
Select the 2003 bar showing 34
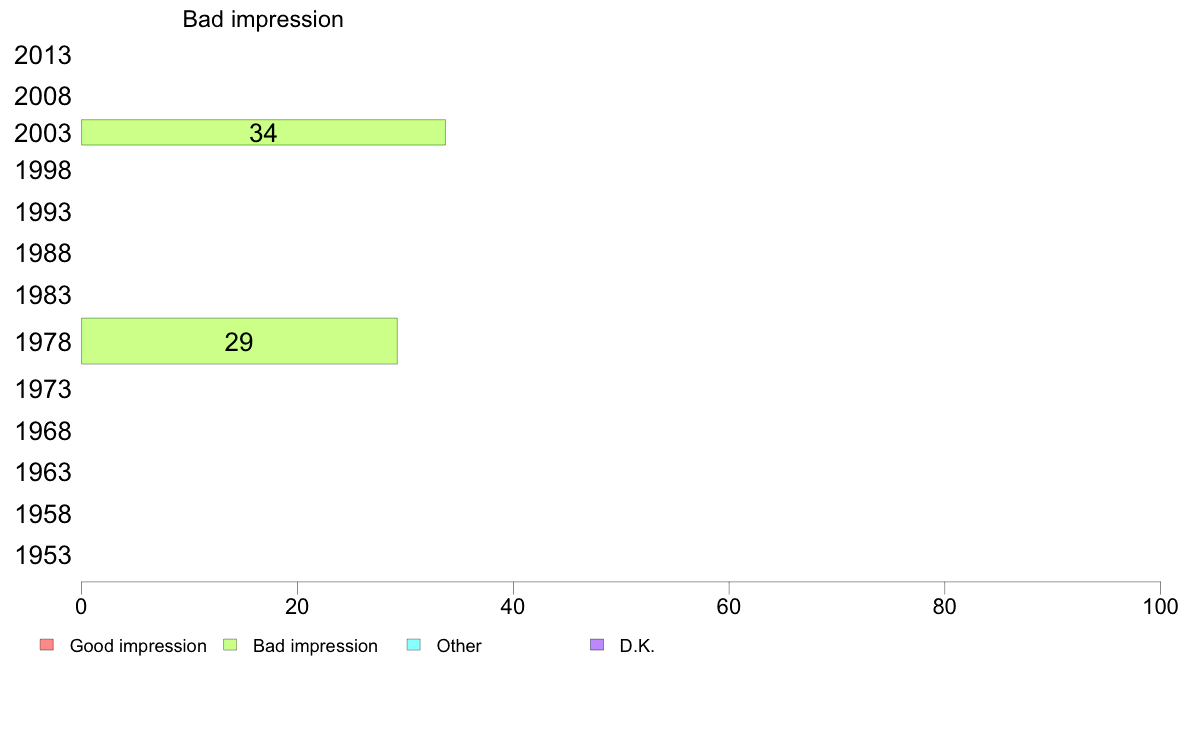pos(263,133)
